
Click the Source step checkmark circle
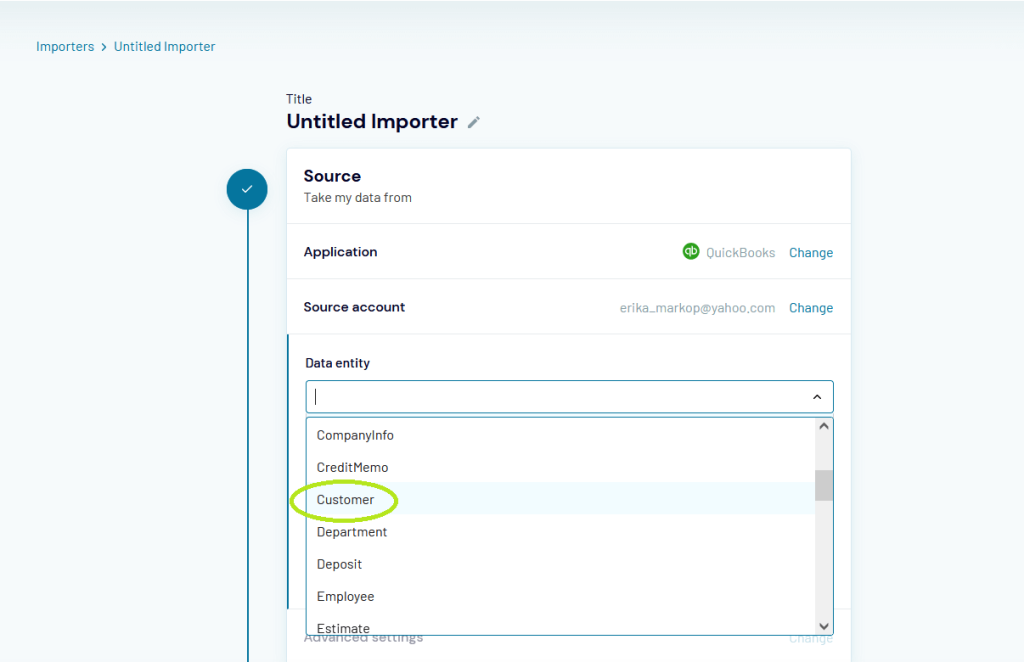247,189
